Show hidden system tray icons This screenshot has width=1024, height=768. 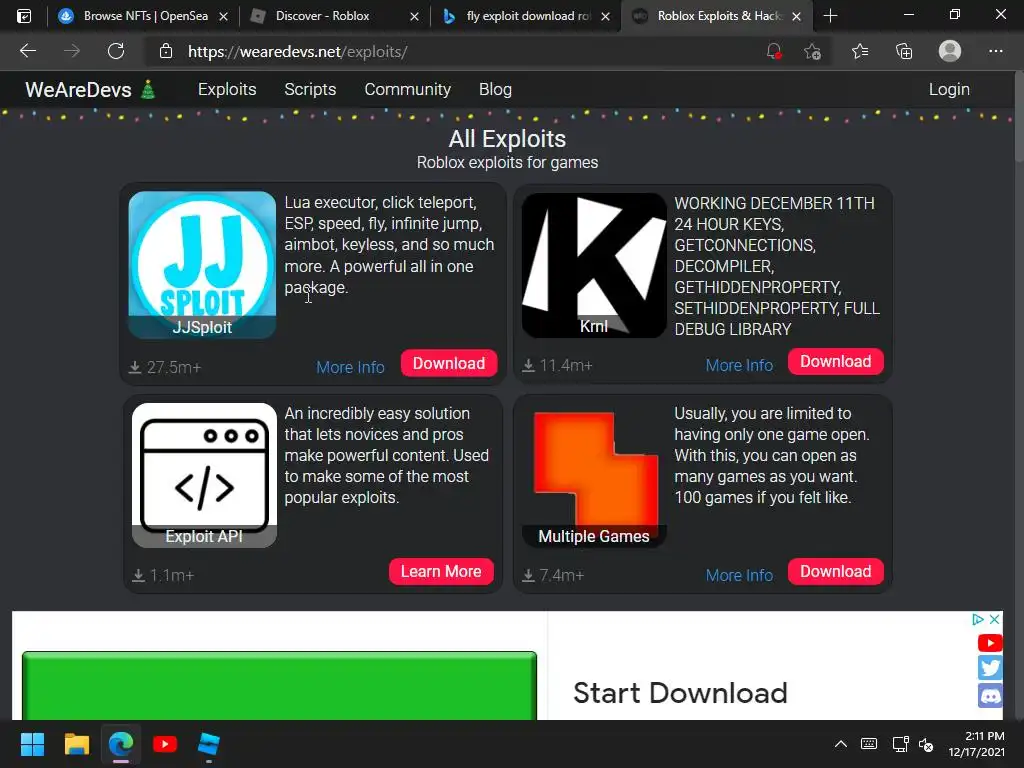click(x=840, y=744)
